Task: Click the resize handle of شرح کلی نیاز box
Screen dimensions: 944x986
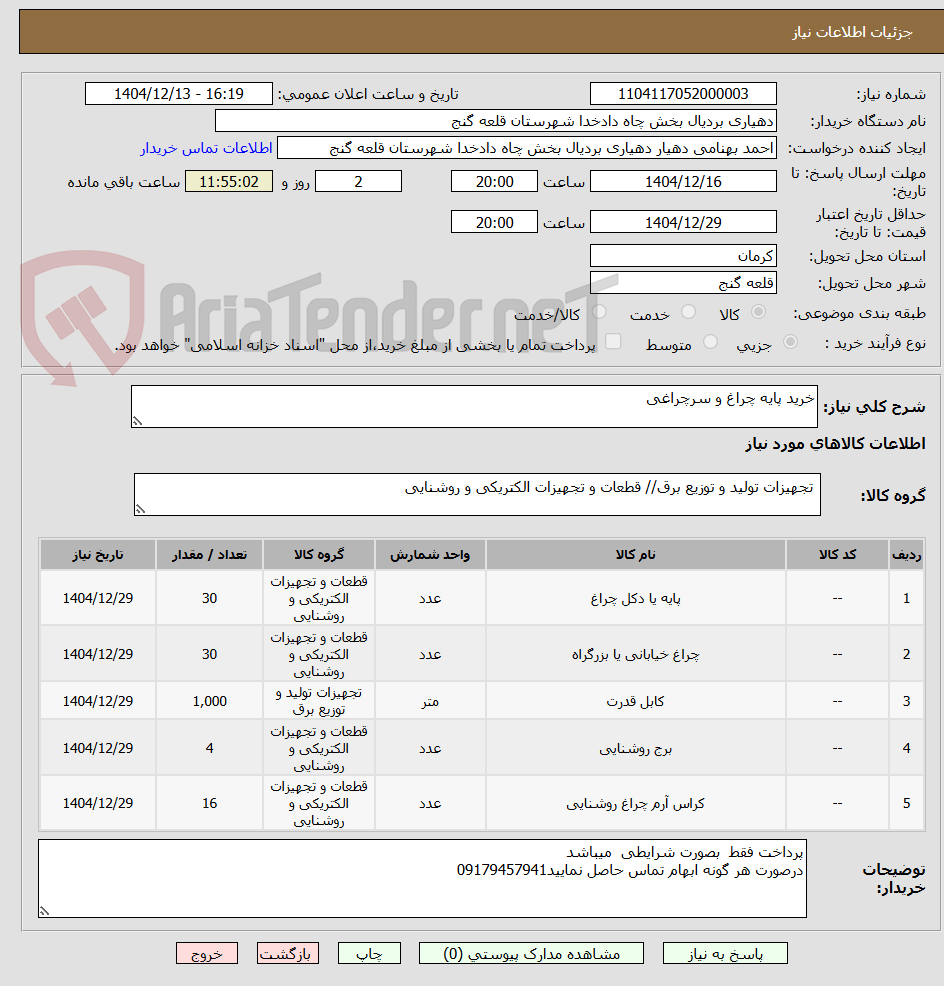Action: click(137, 421)
